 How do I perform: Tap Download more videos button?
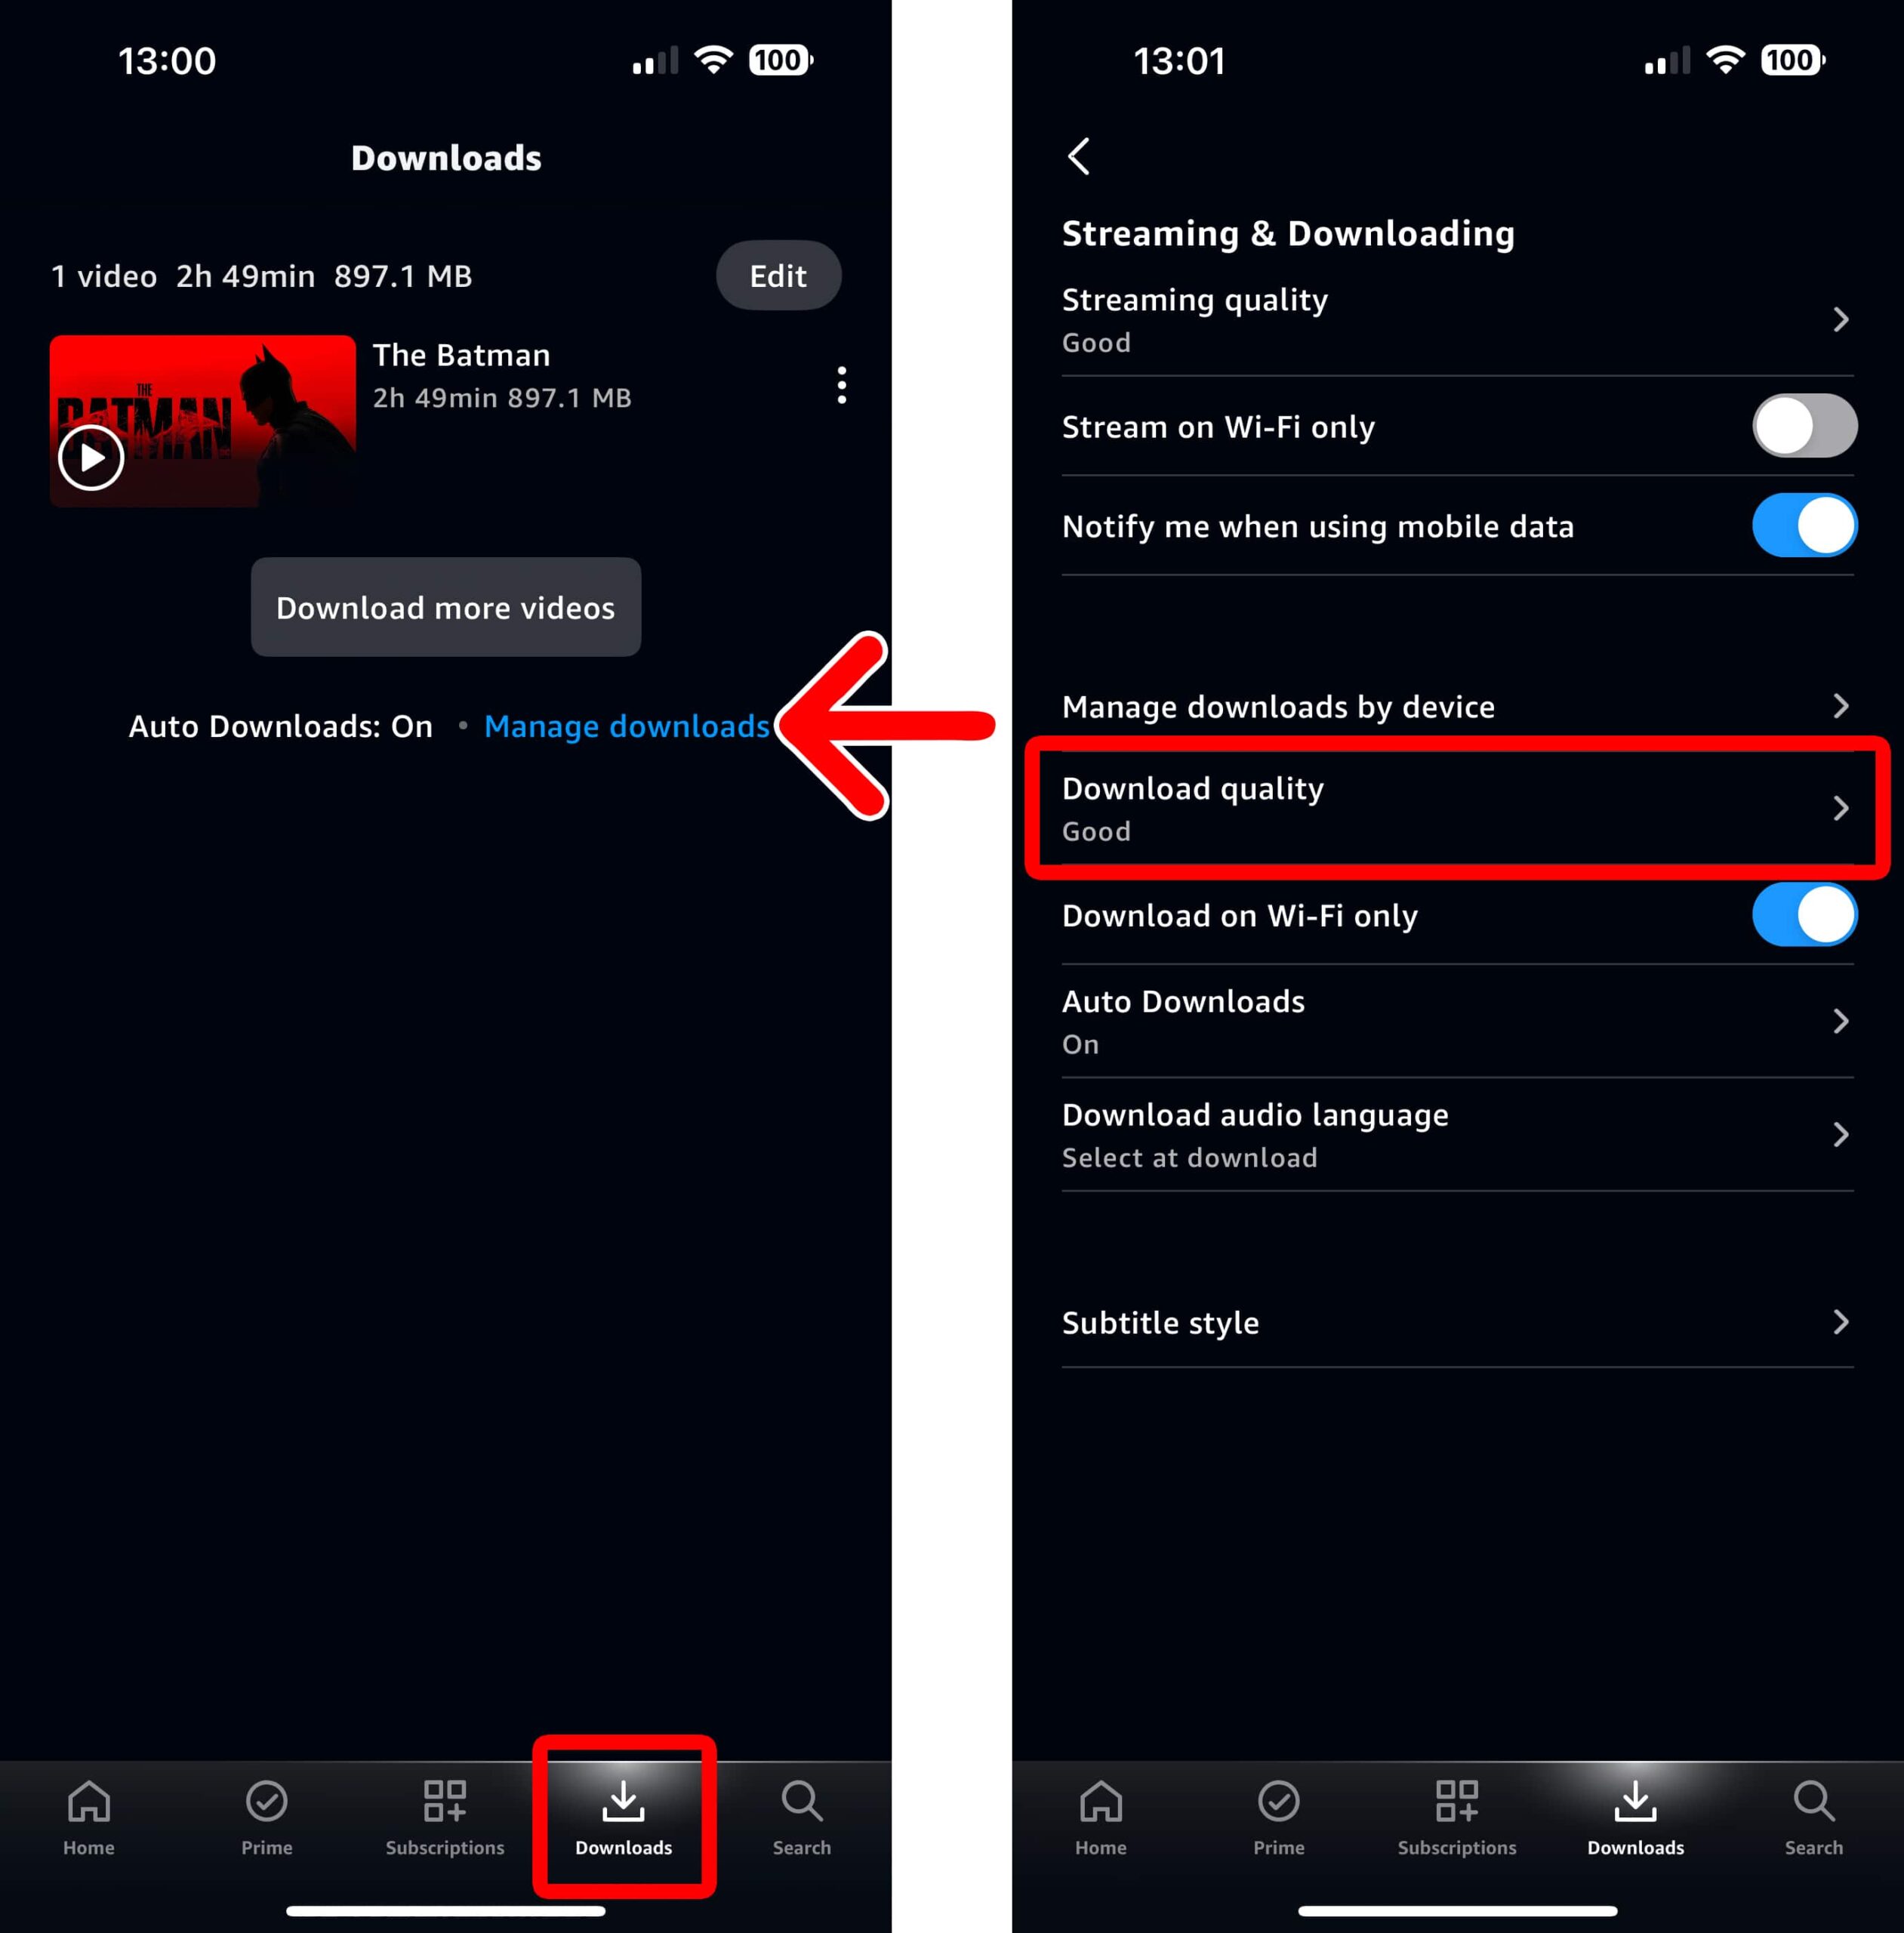(445, 607)
